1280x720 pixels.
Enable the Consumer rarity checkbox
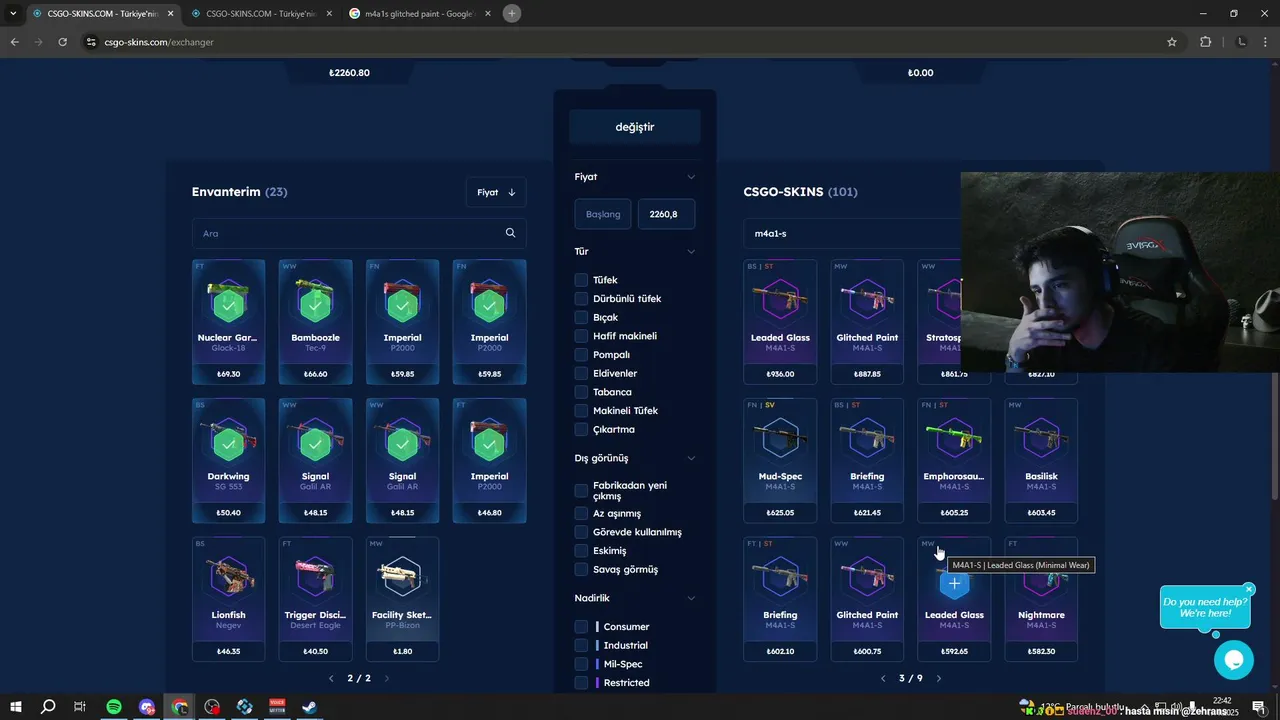click(x=581, y=627)
